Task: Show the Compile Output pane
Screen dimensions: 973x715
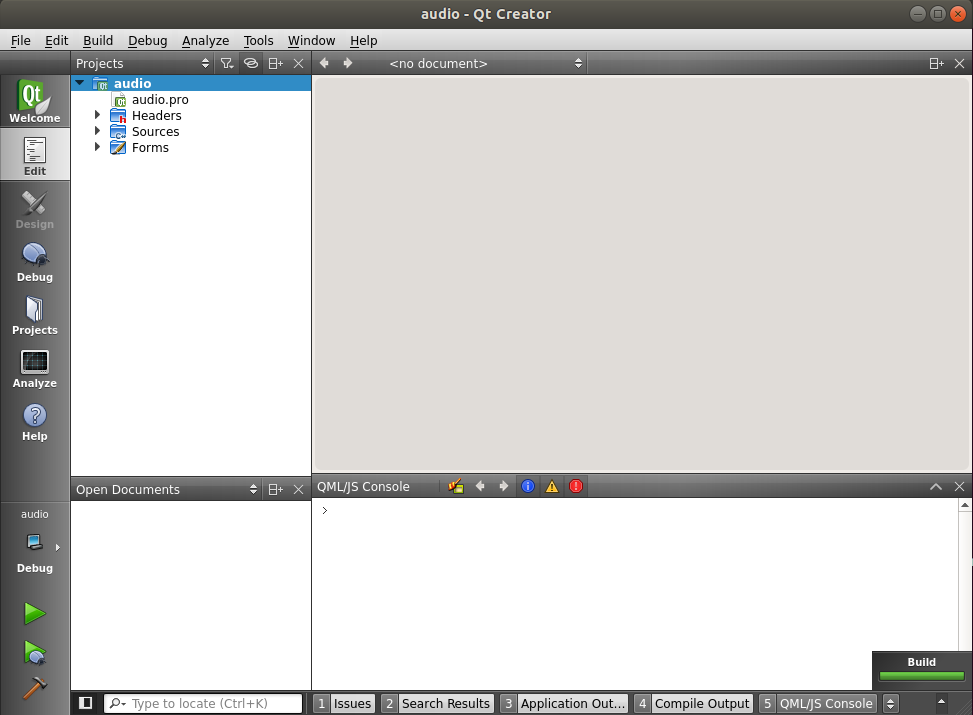Action: click(694, 703)
